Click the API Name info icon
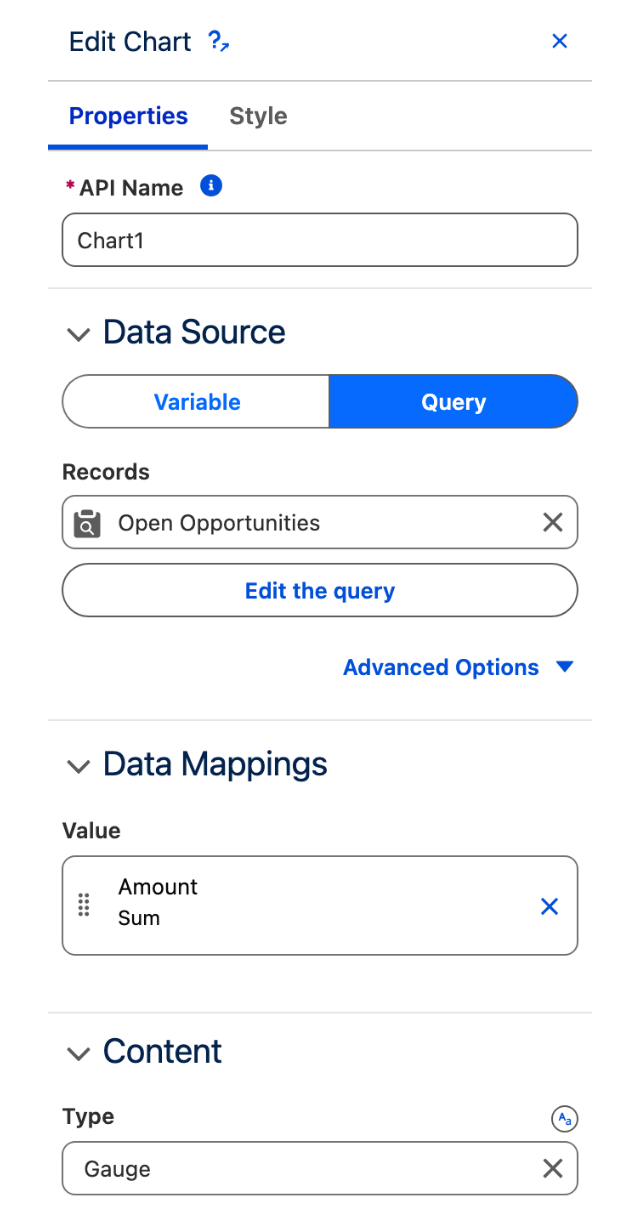 [211, 186]
